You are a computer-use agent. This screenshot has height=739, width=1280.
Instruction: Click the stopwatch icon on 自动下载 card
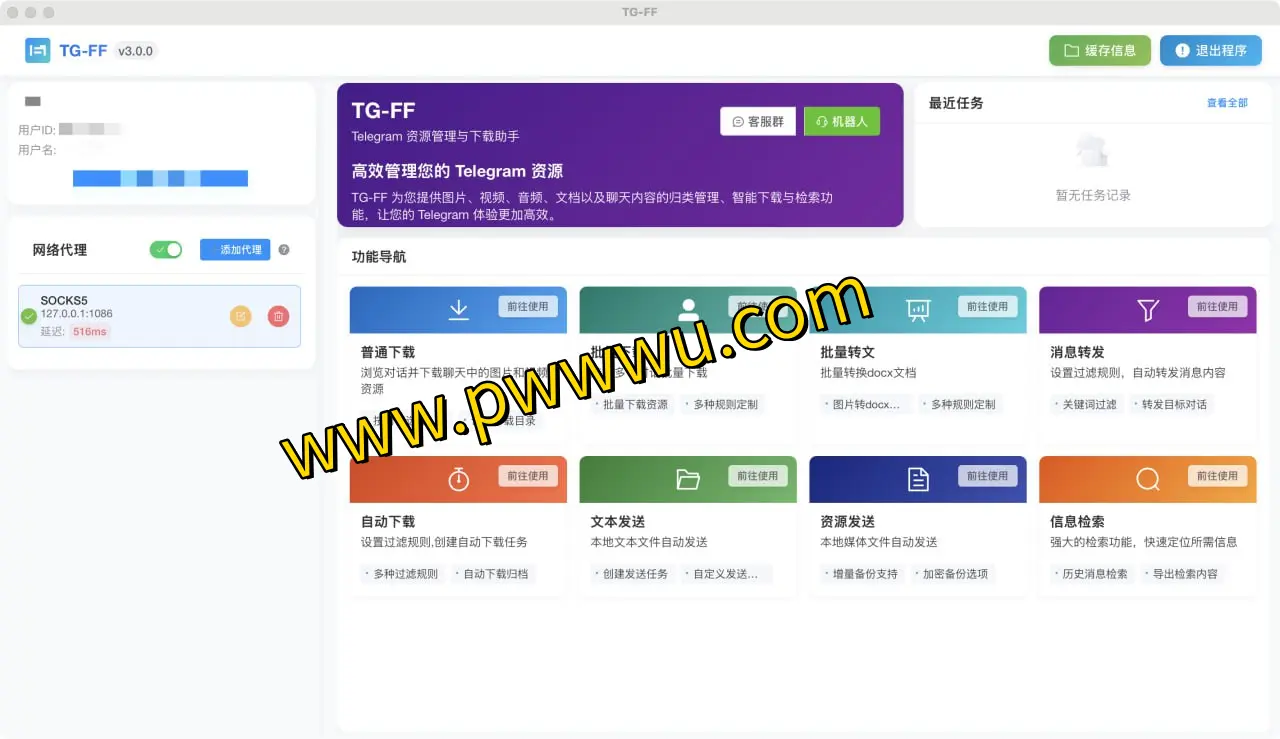(x=458, y=480)
